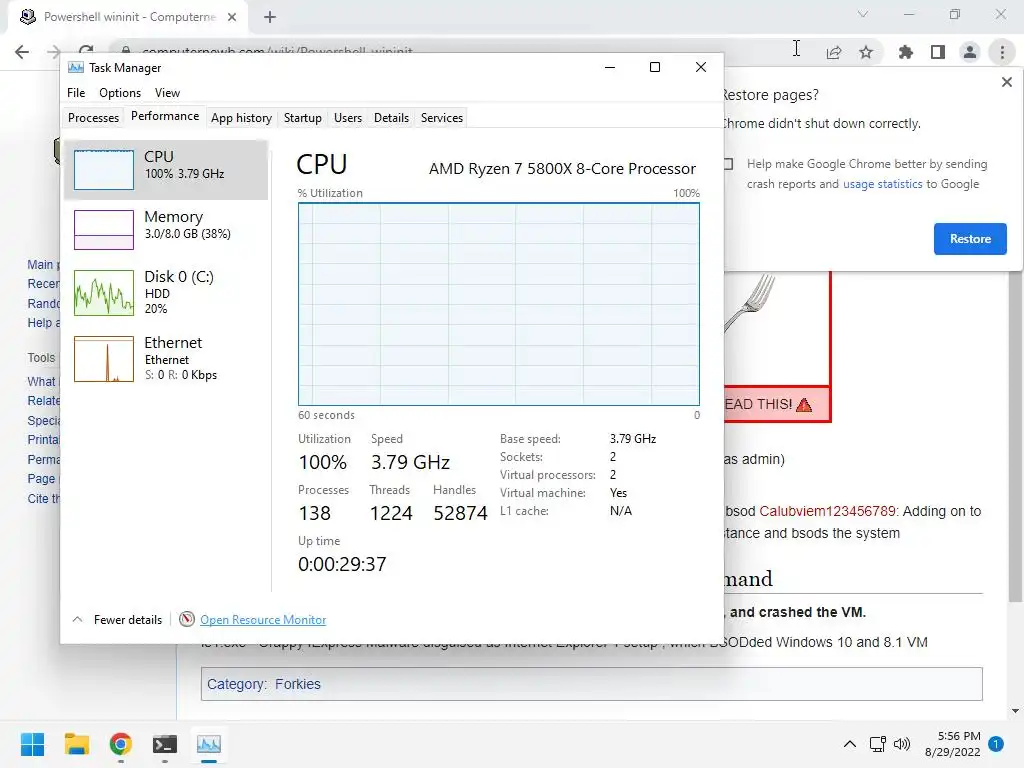
Task: Select the Performance tab
Action: (165, 116)
